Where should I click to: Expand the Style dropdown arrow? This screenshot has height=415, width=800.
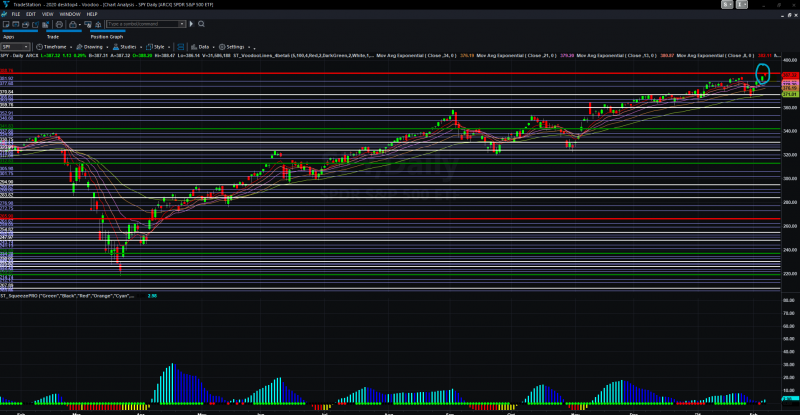click(169, 47)
